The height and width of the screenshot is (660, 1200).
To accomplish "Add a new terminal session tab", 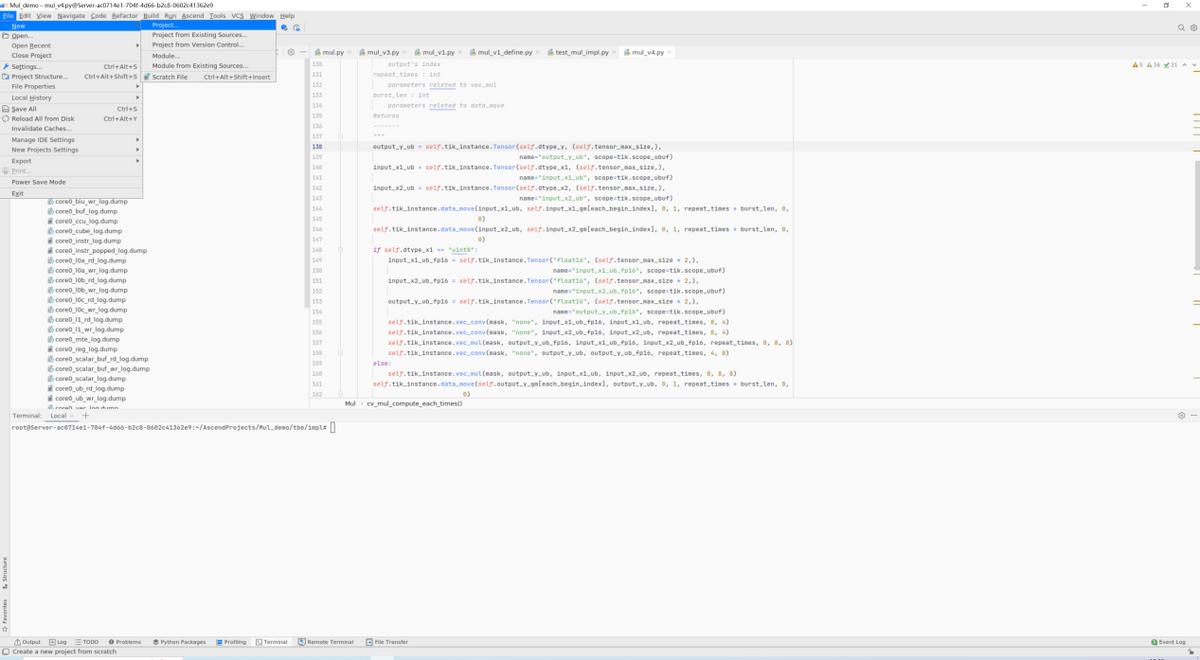I will (86, 416).
